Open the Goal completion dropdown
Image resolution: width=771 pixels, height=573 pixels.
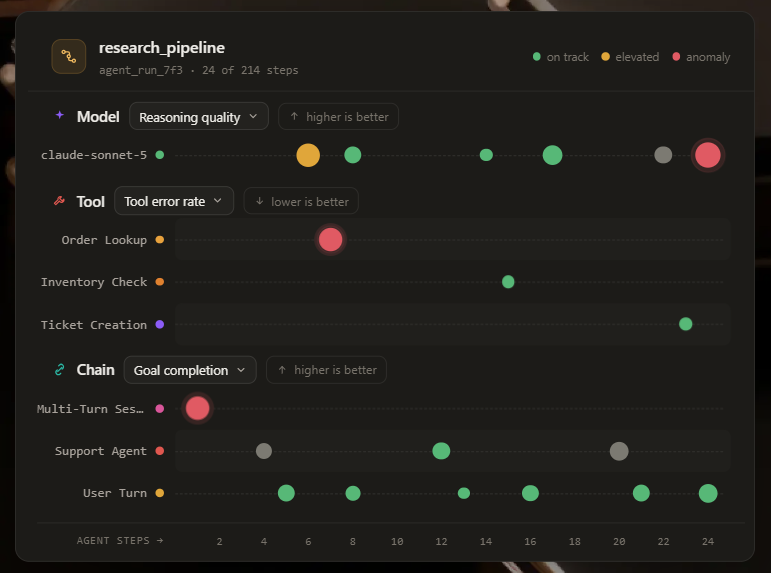190,370
